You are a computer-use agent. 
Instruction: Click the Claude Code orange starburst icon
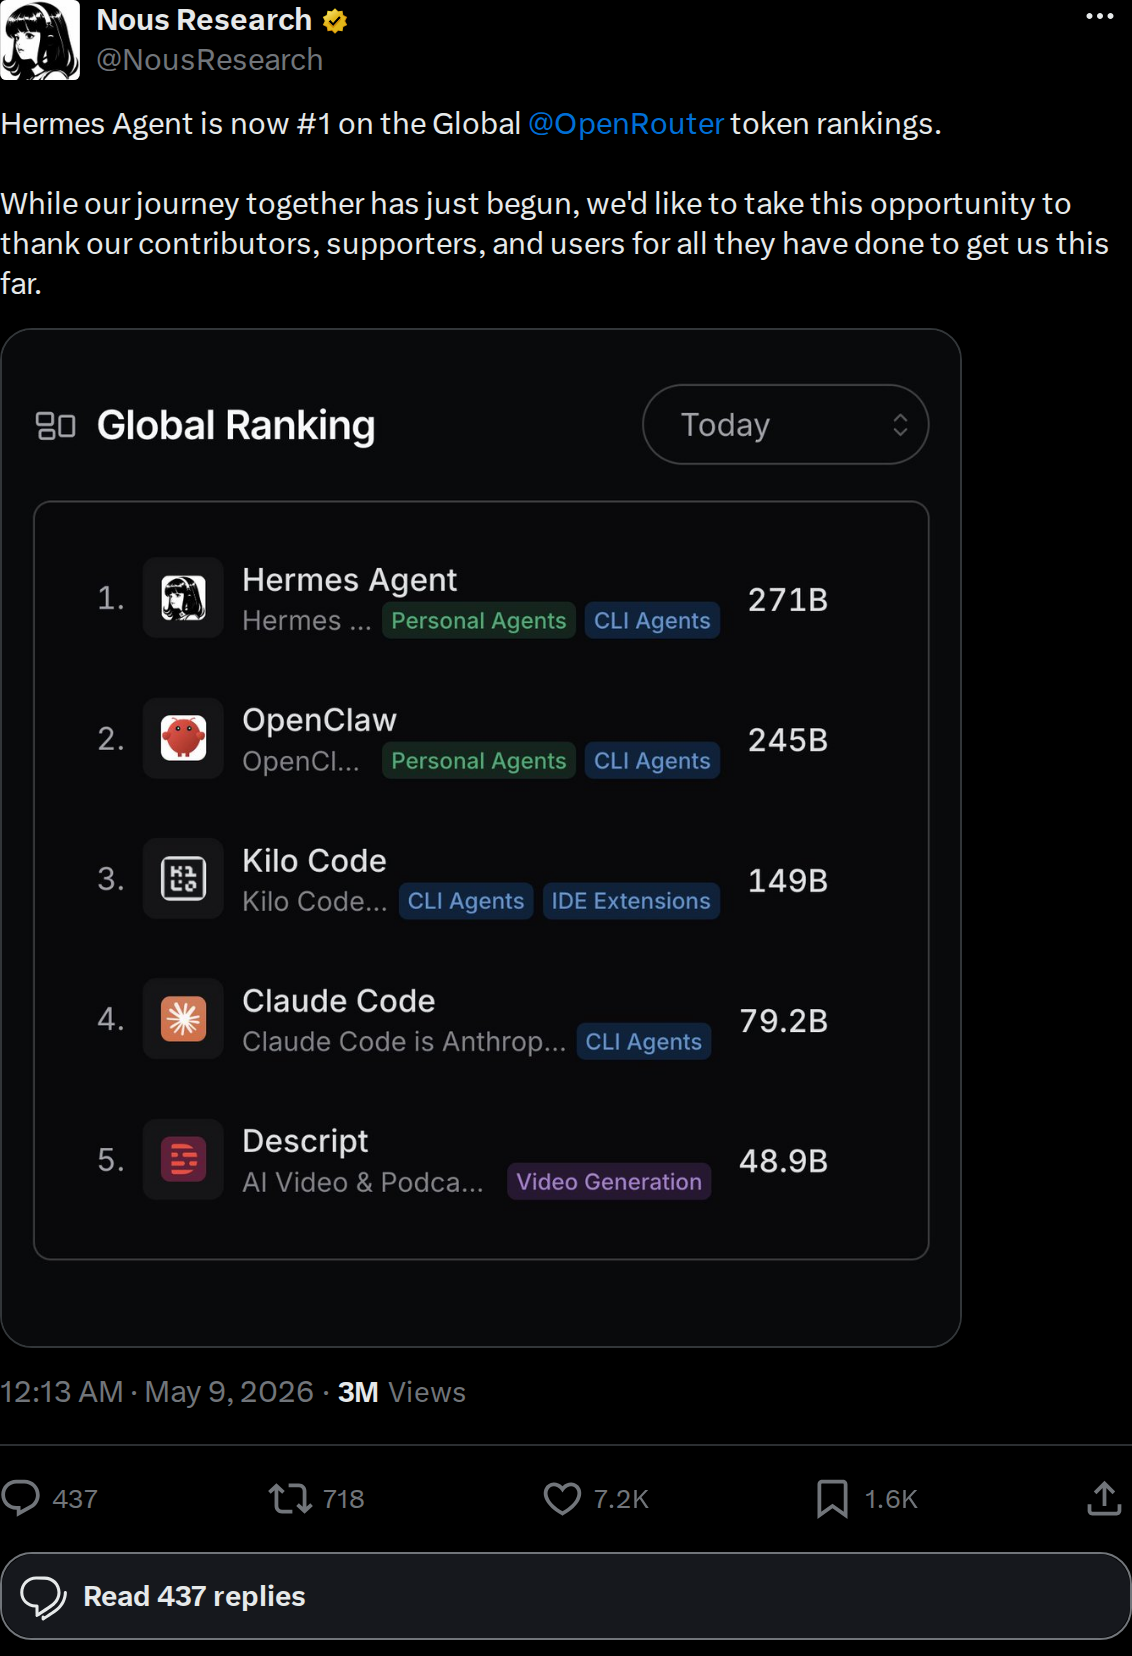point(183,1019)
